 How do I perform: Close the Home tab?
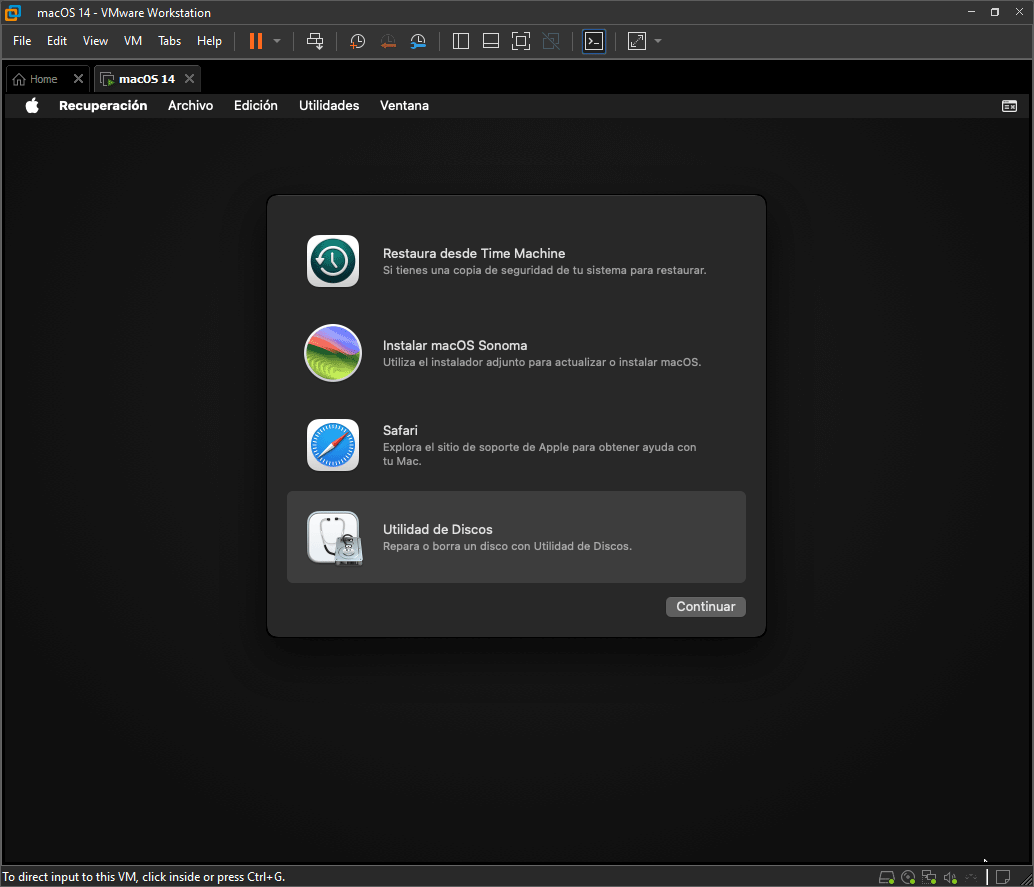pyautogui.click(x=78, y=78)
